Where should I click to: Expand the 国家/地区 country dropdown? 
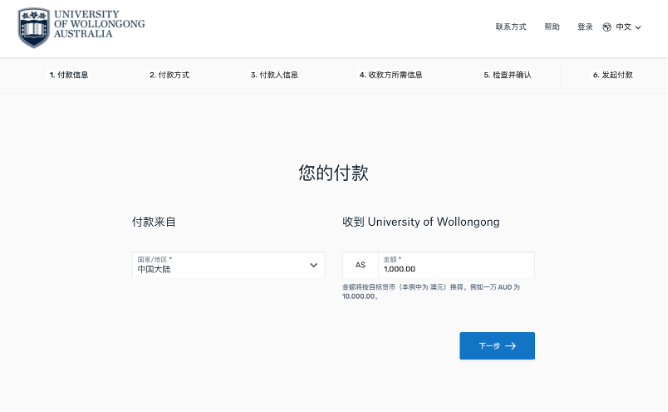[228, 265]
